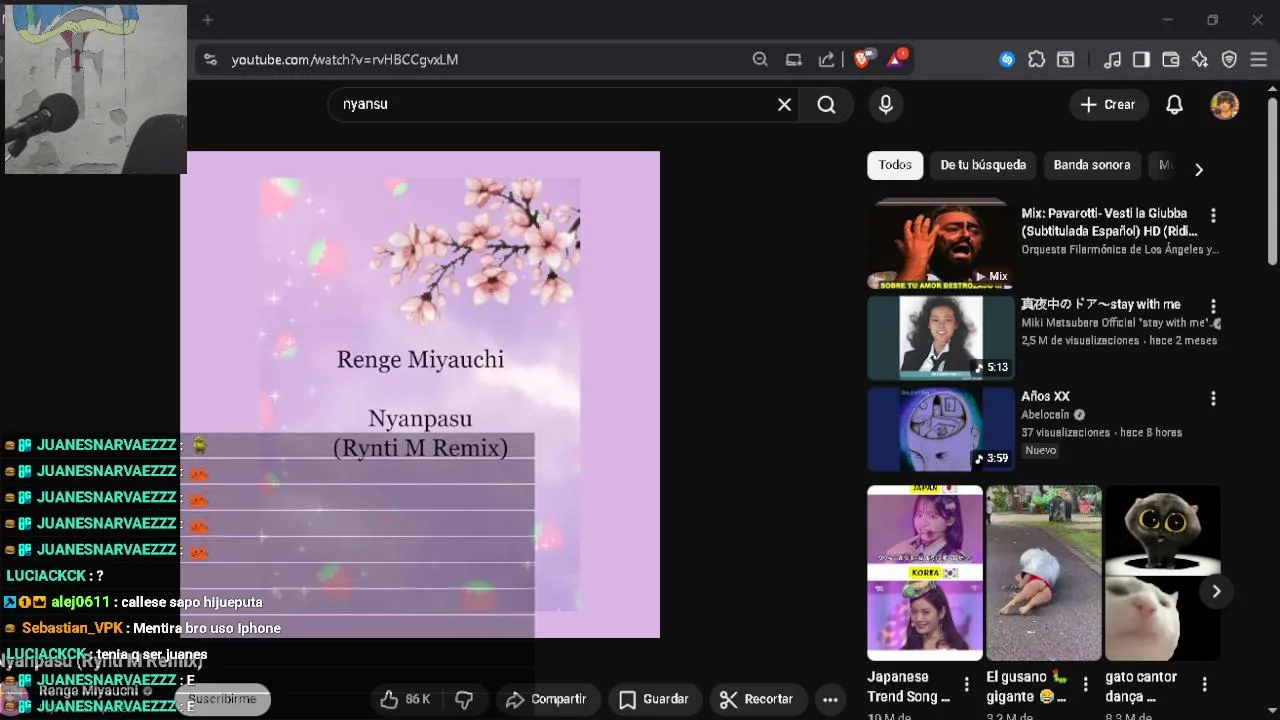
Task: Toggle the browser sidebar panel icon
Action: click(1141, 60)
